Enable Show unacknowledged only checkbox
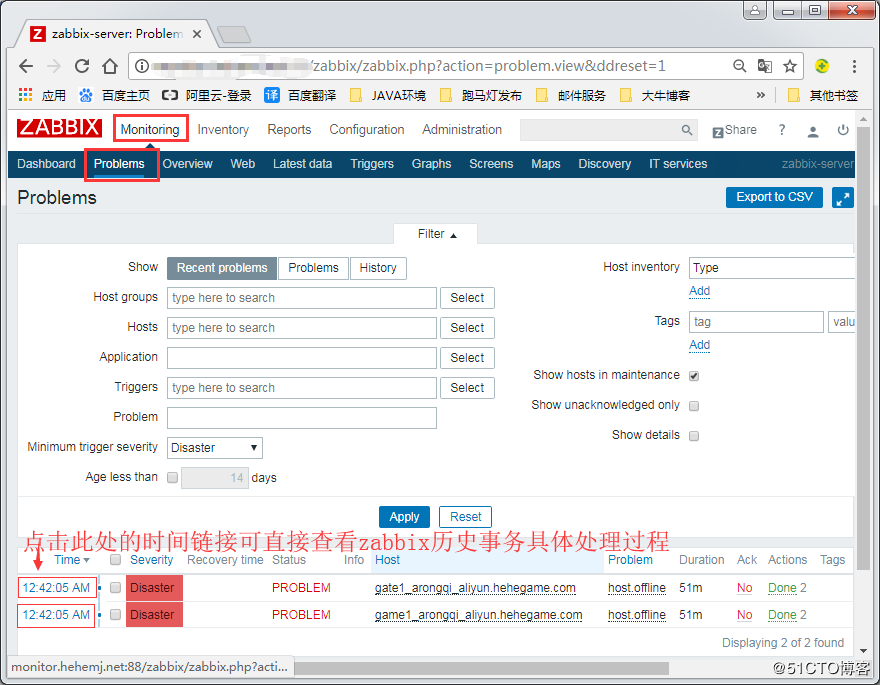Viewport: 880px width, 685px height. pyautogui.click(x=694, y=406)
